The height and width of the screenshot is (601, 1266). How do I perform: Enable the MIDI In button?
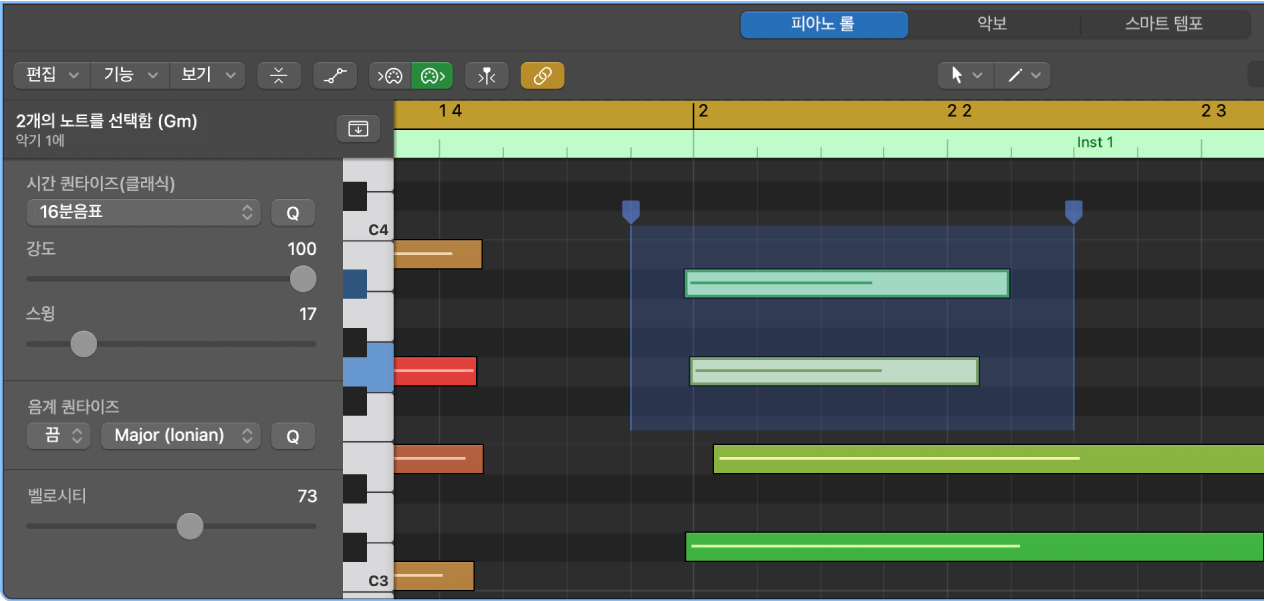390,75
